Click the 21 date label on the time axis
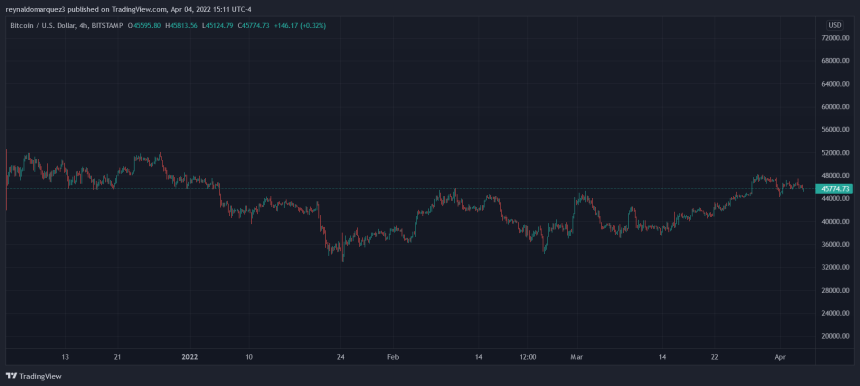The height and width of the screenshot is (386, 860). pyautogui.click(x=117, y=357)
